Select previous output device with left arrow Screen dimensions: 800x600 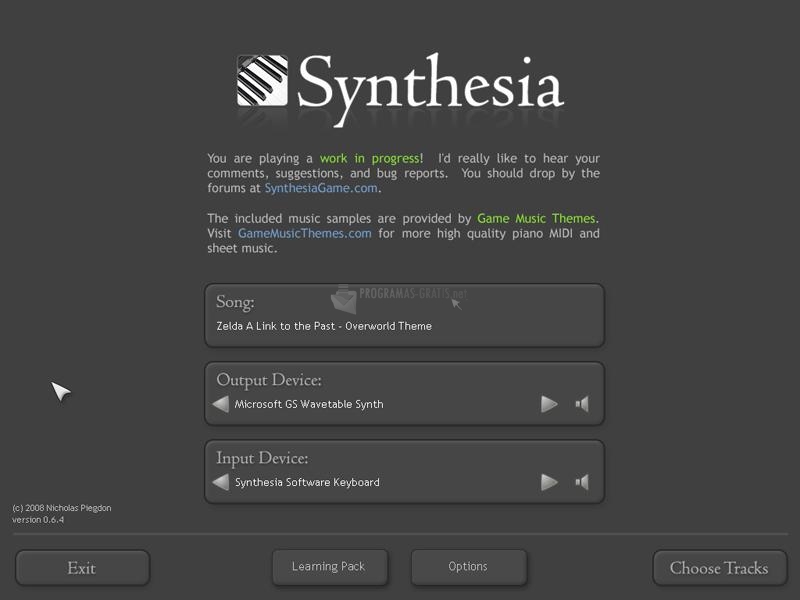tap(220, 404)
